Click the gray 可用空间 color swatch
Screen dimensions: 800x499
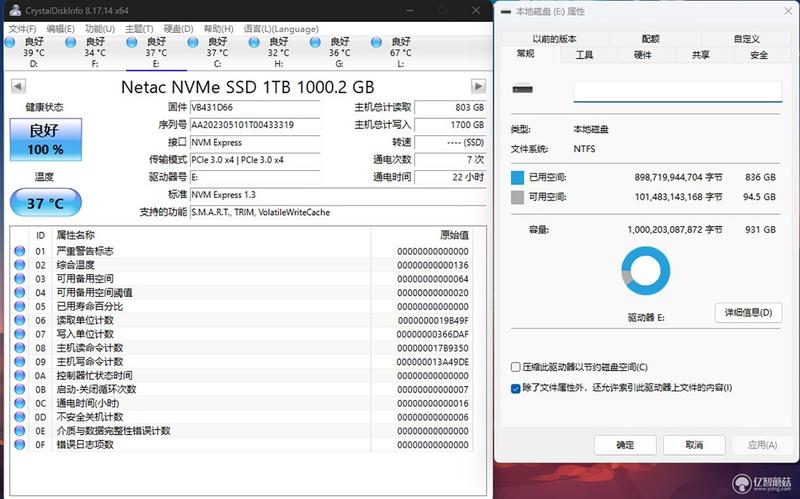tap(517, 197)
